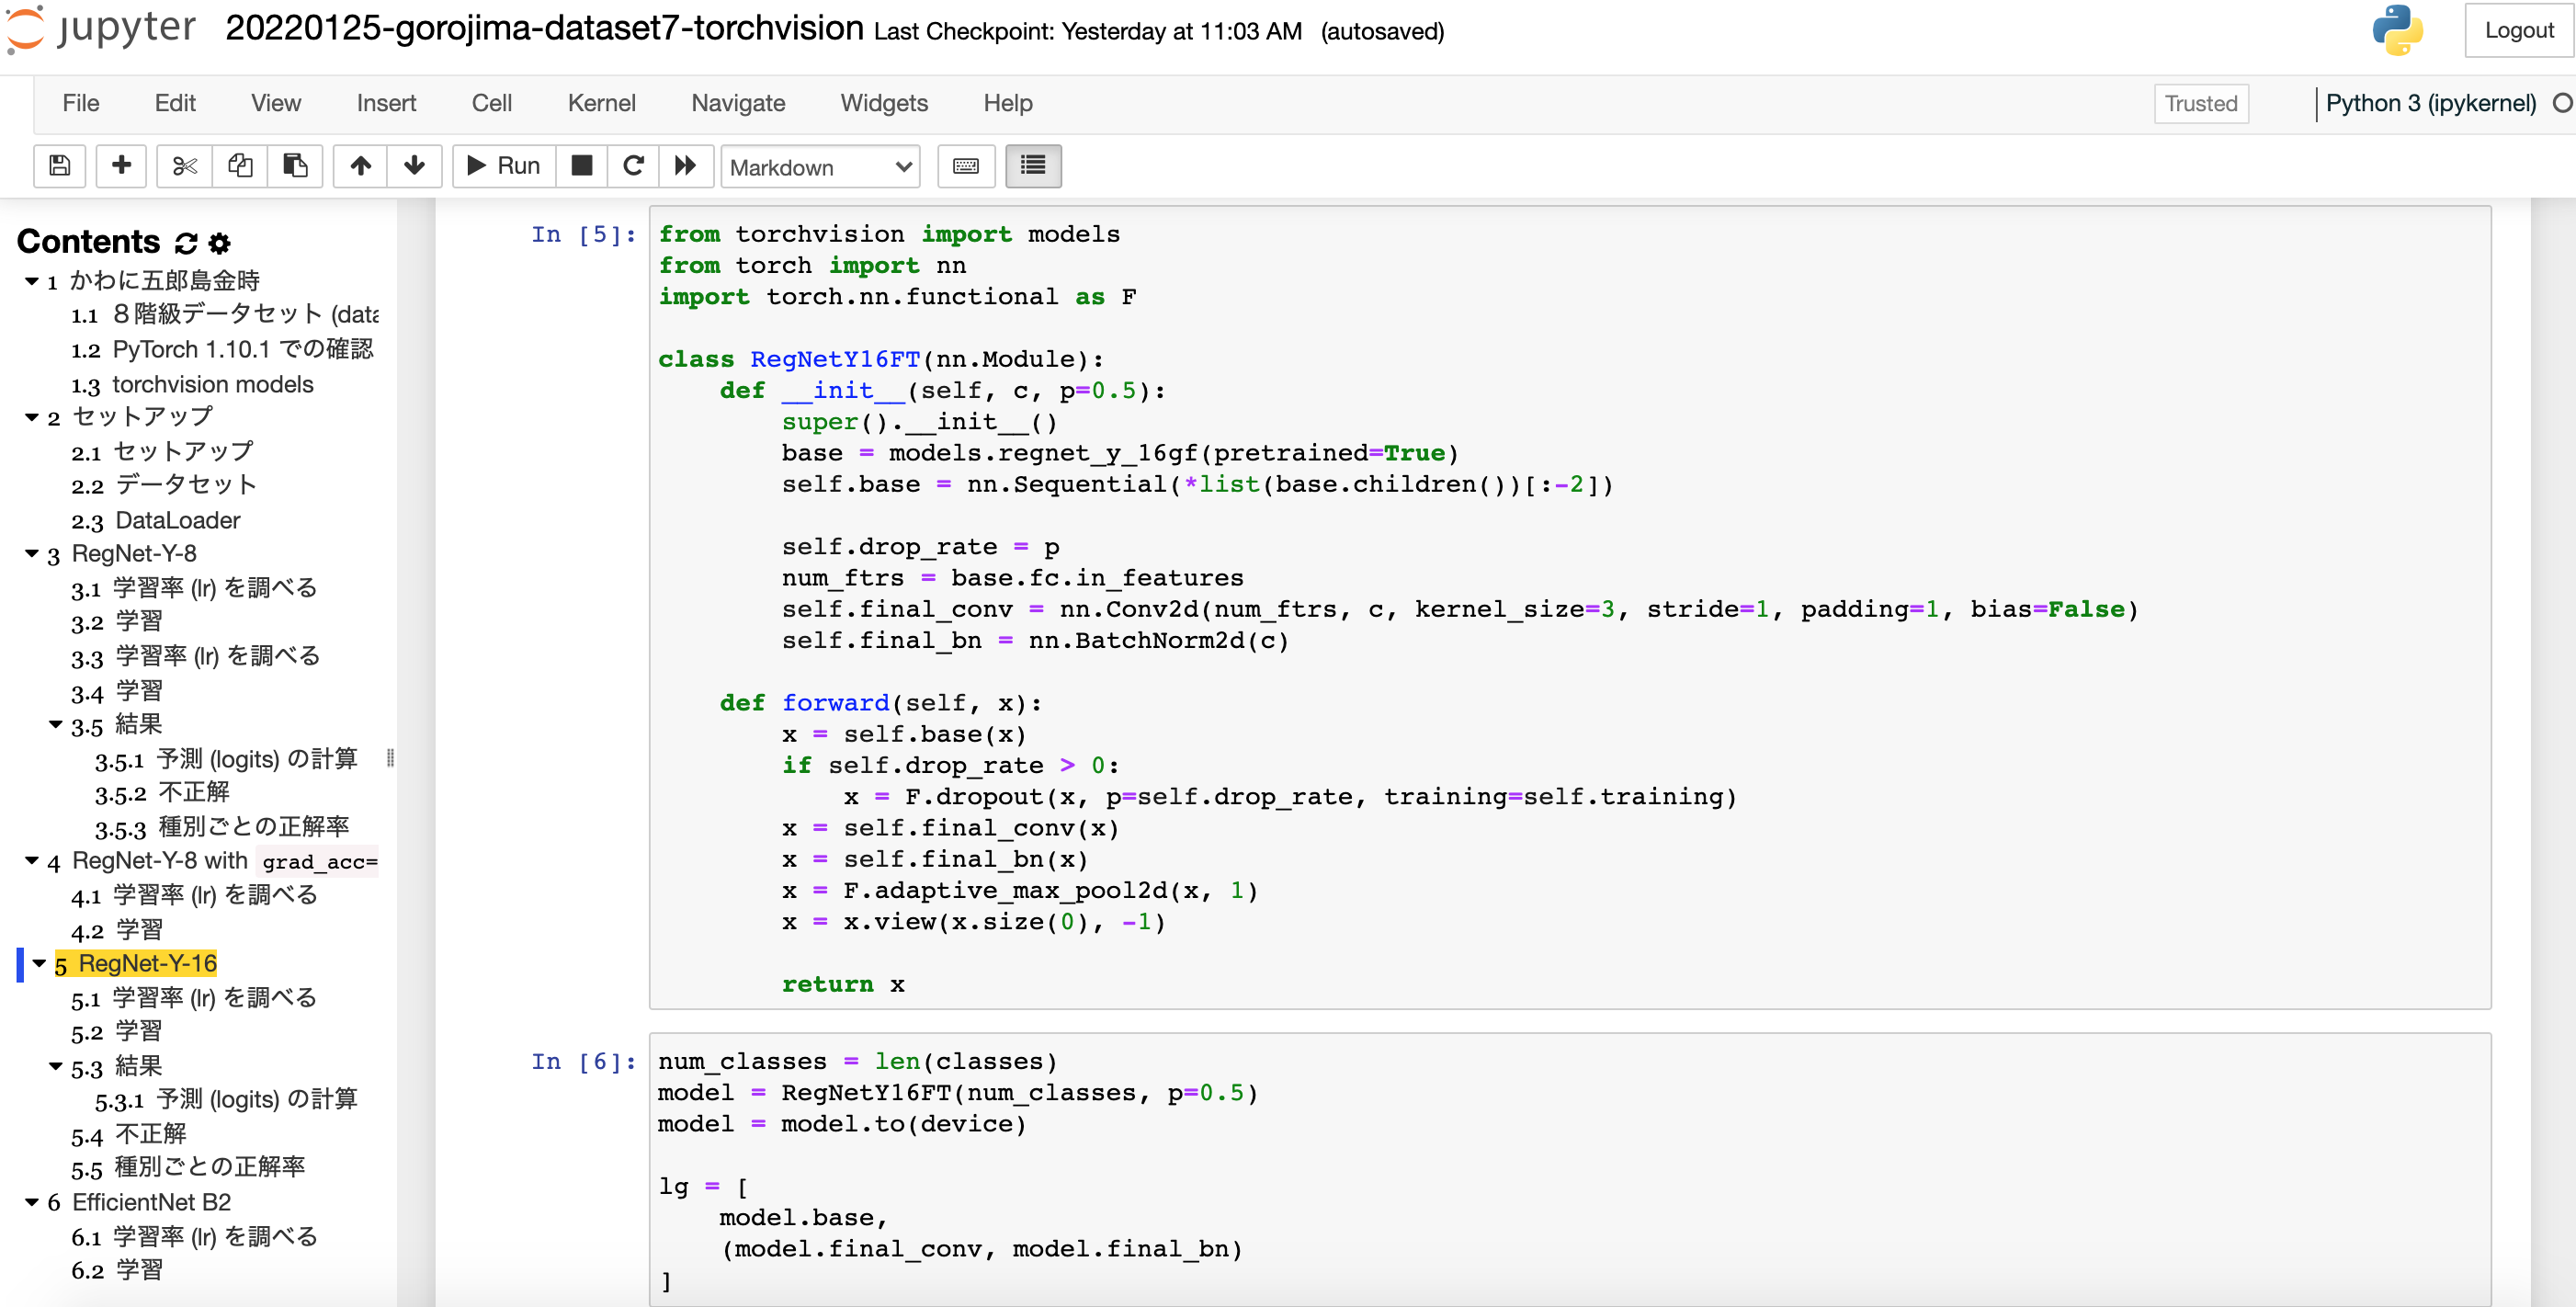Jump to 5.4 不正解

coord(129,1134)
